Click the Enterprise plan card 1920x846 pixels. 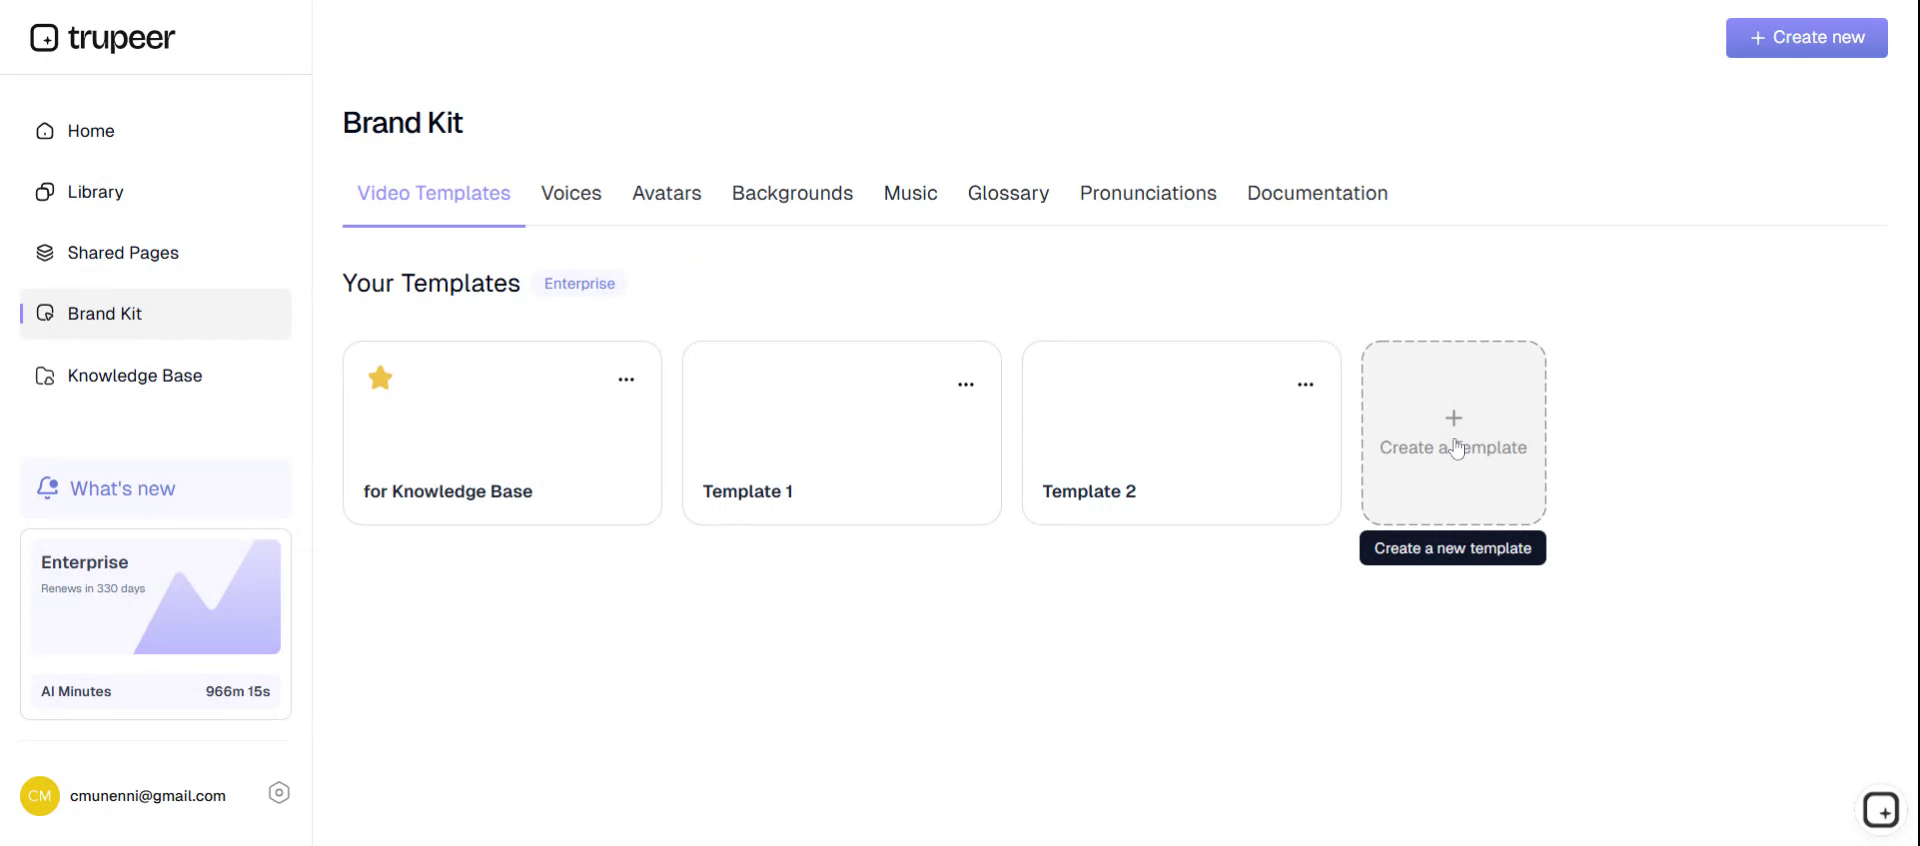pos(156,597)
